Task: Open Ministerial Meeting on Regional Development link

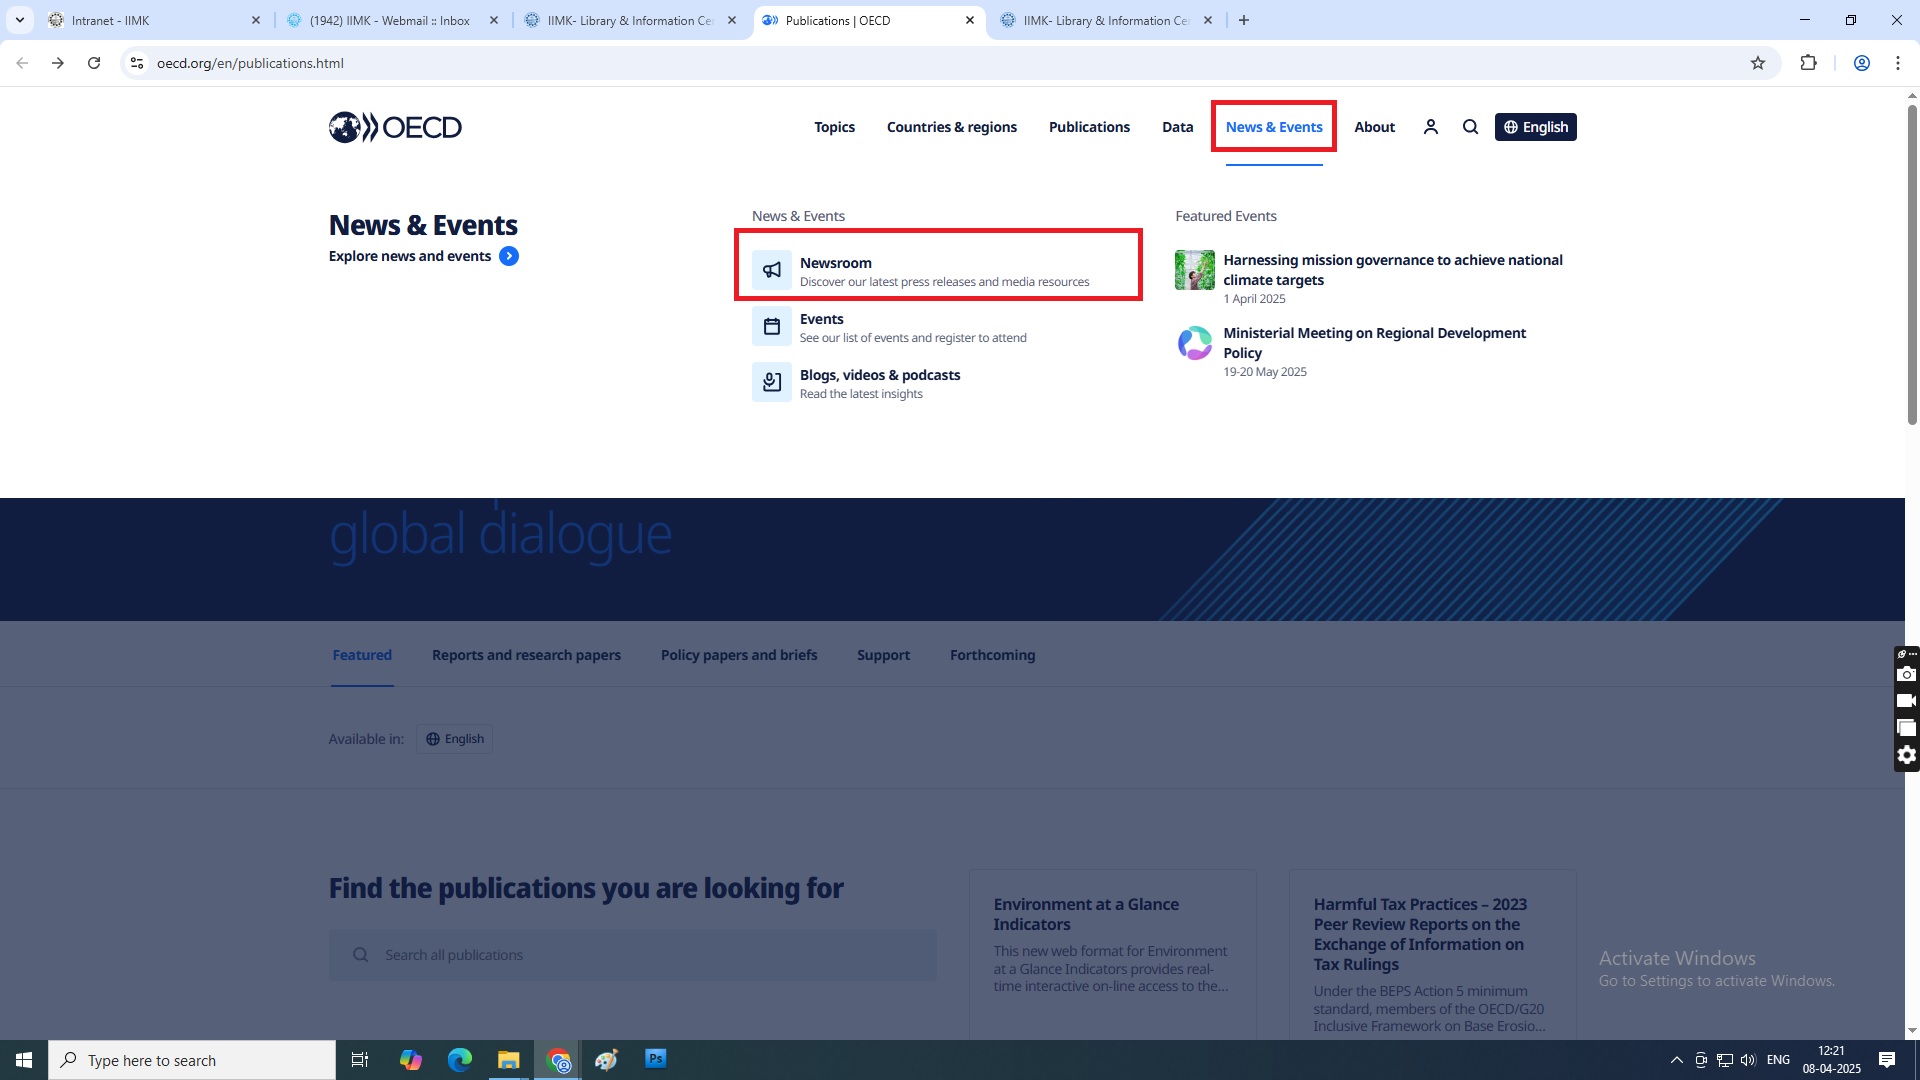Action: (x=1374, y=342)
